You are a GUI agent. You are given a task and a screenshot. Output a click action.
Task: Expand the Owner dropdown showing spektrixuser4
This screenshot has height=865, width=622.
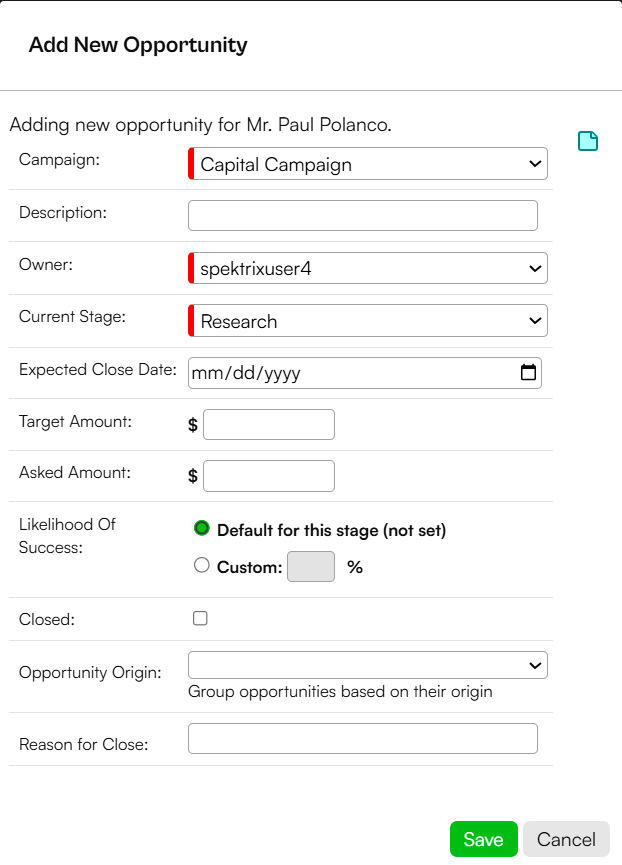[x=368, y=268]
